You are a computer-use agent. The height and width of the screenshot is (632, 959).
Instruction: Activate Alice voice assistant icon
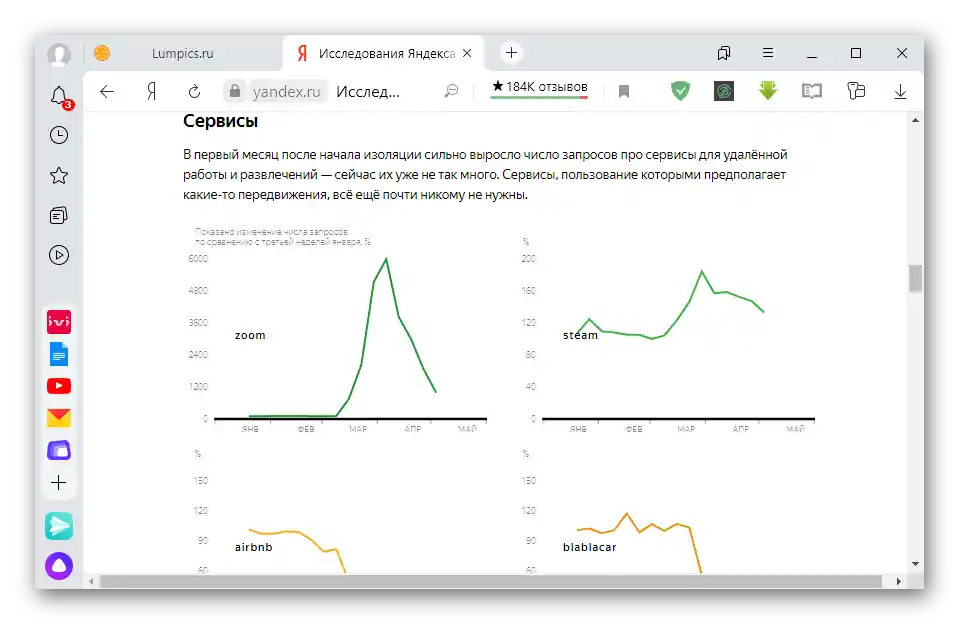59,566
